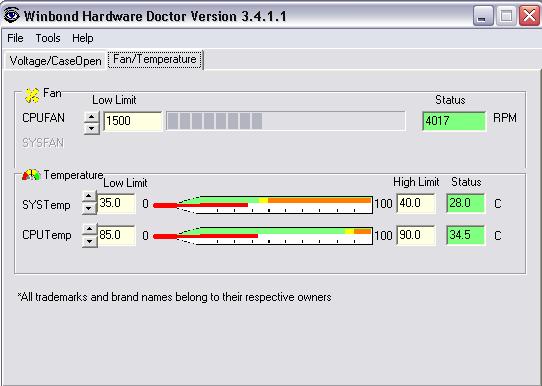Click the CPUTemp high limit field 90.0

415,235
